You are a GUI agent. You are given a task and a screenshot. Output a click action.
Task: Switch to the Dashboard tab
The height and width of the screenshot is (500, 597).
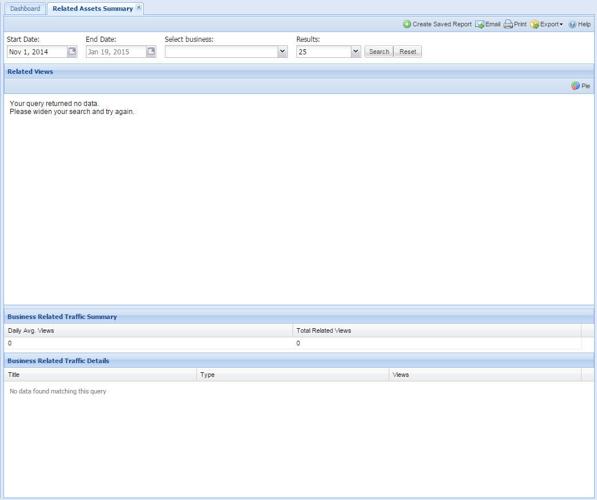25,8
